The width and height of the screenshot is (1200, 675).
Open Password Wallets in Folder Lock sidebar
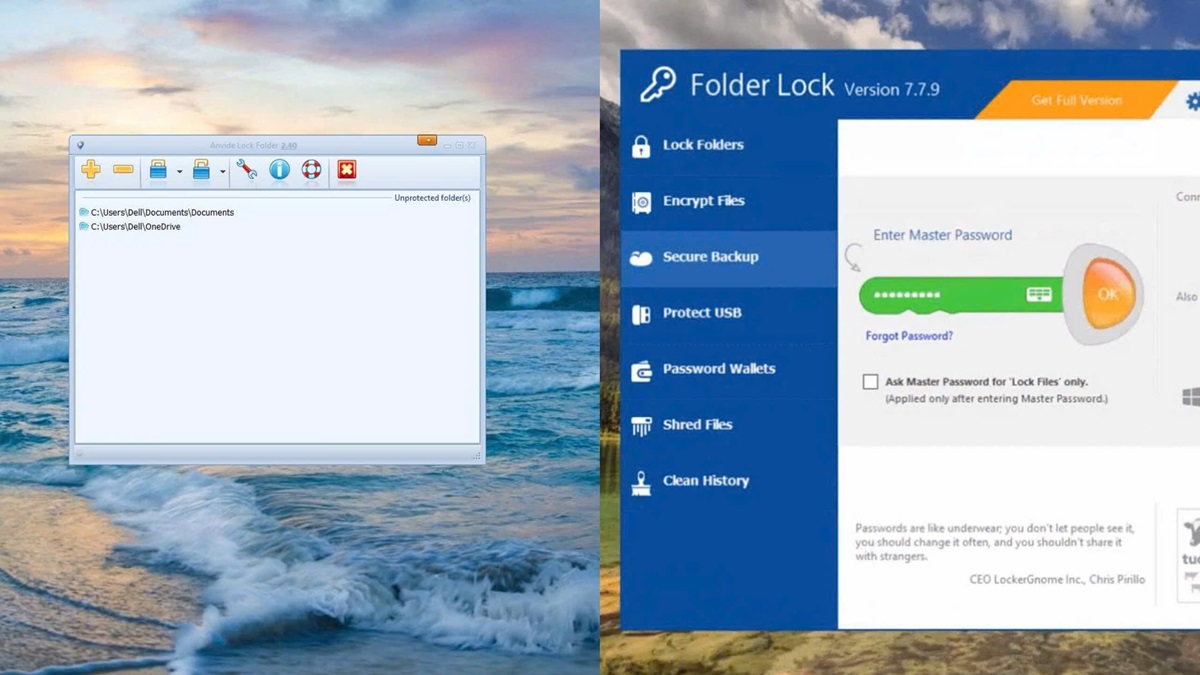point(728,370)
